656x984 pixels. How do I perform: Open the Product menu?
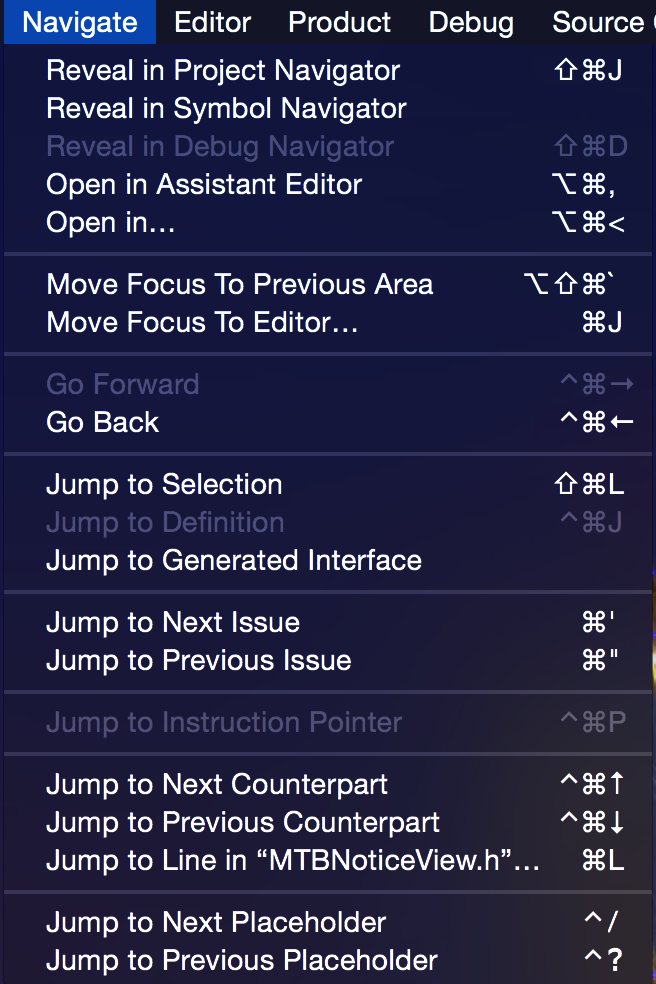[x=339, y=22]
